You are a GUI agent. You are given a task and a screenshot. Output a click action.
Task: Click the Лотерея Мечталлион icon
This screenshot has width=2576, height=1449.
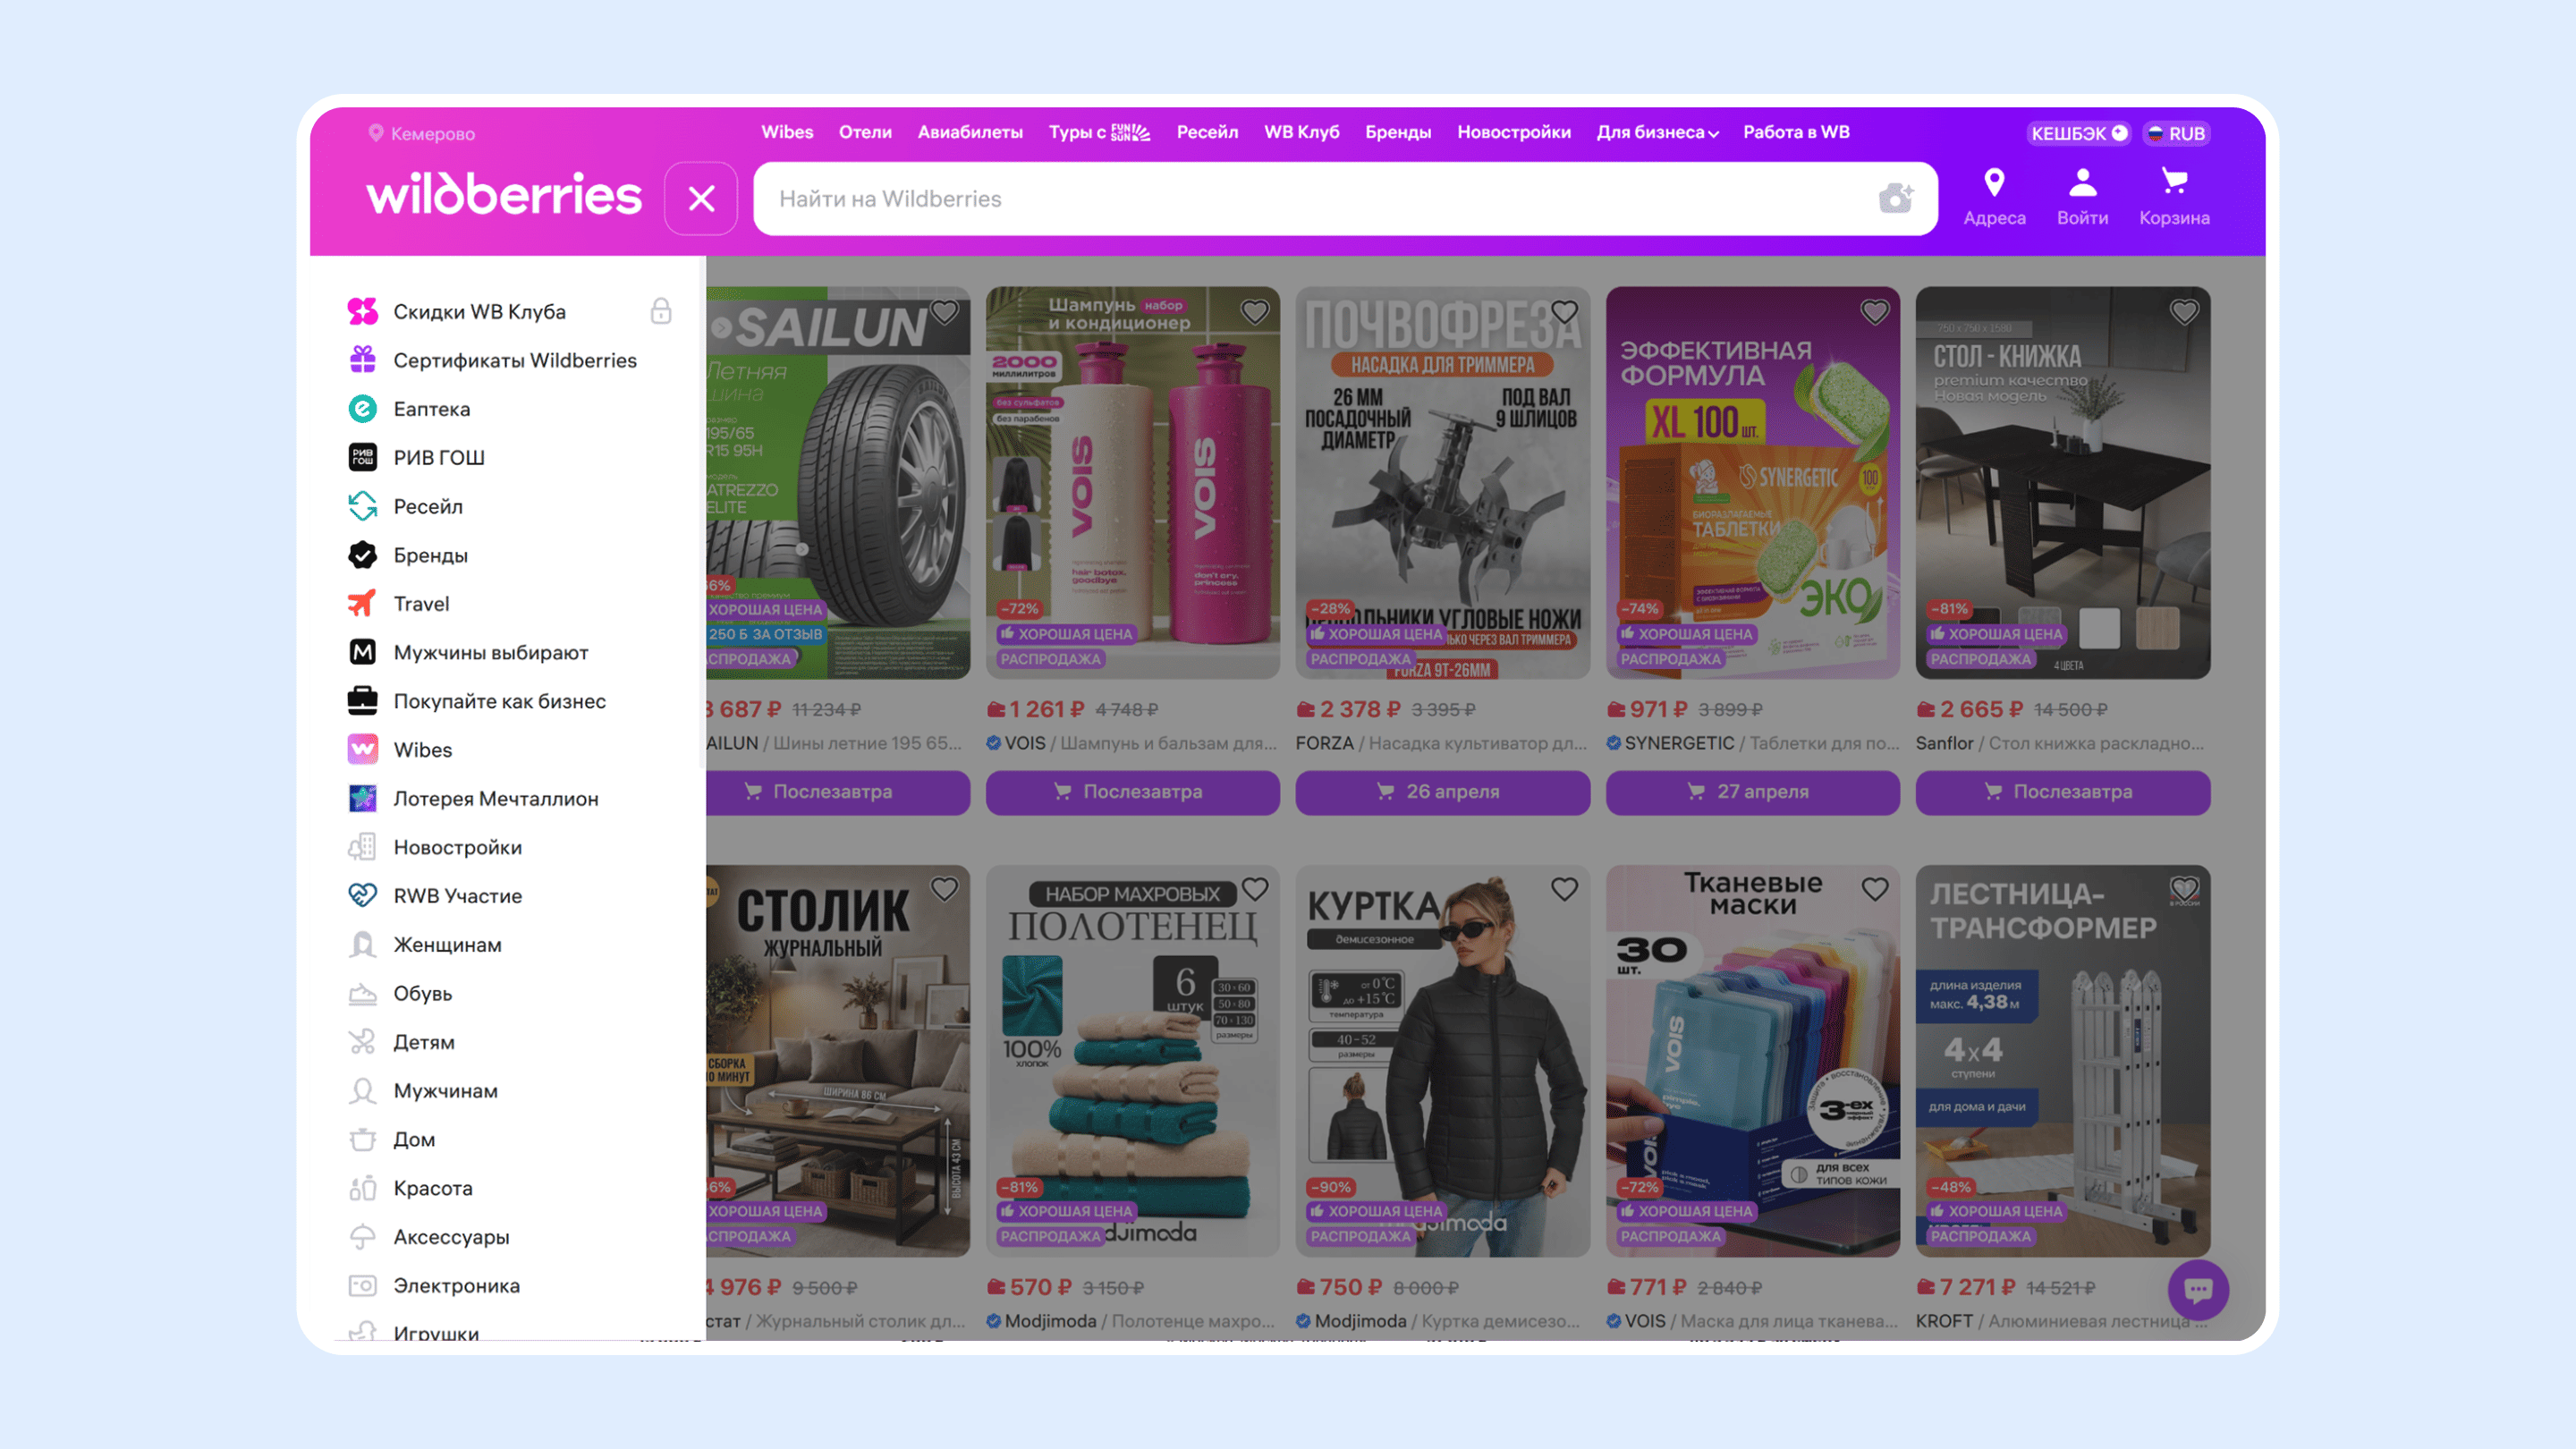pos(362,798)
